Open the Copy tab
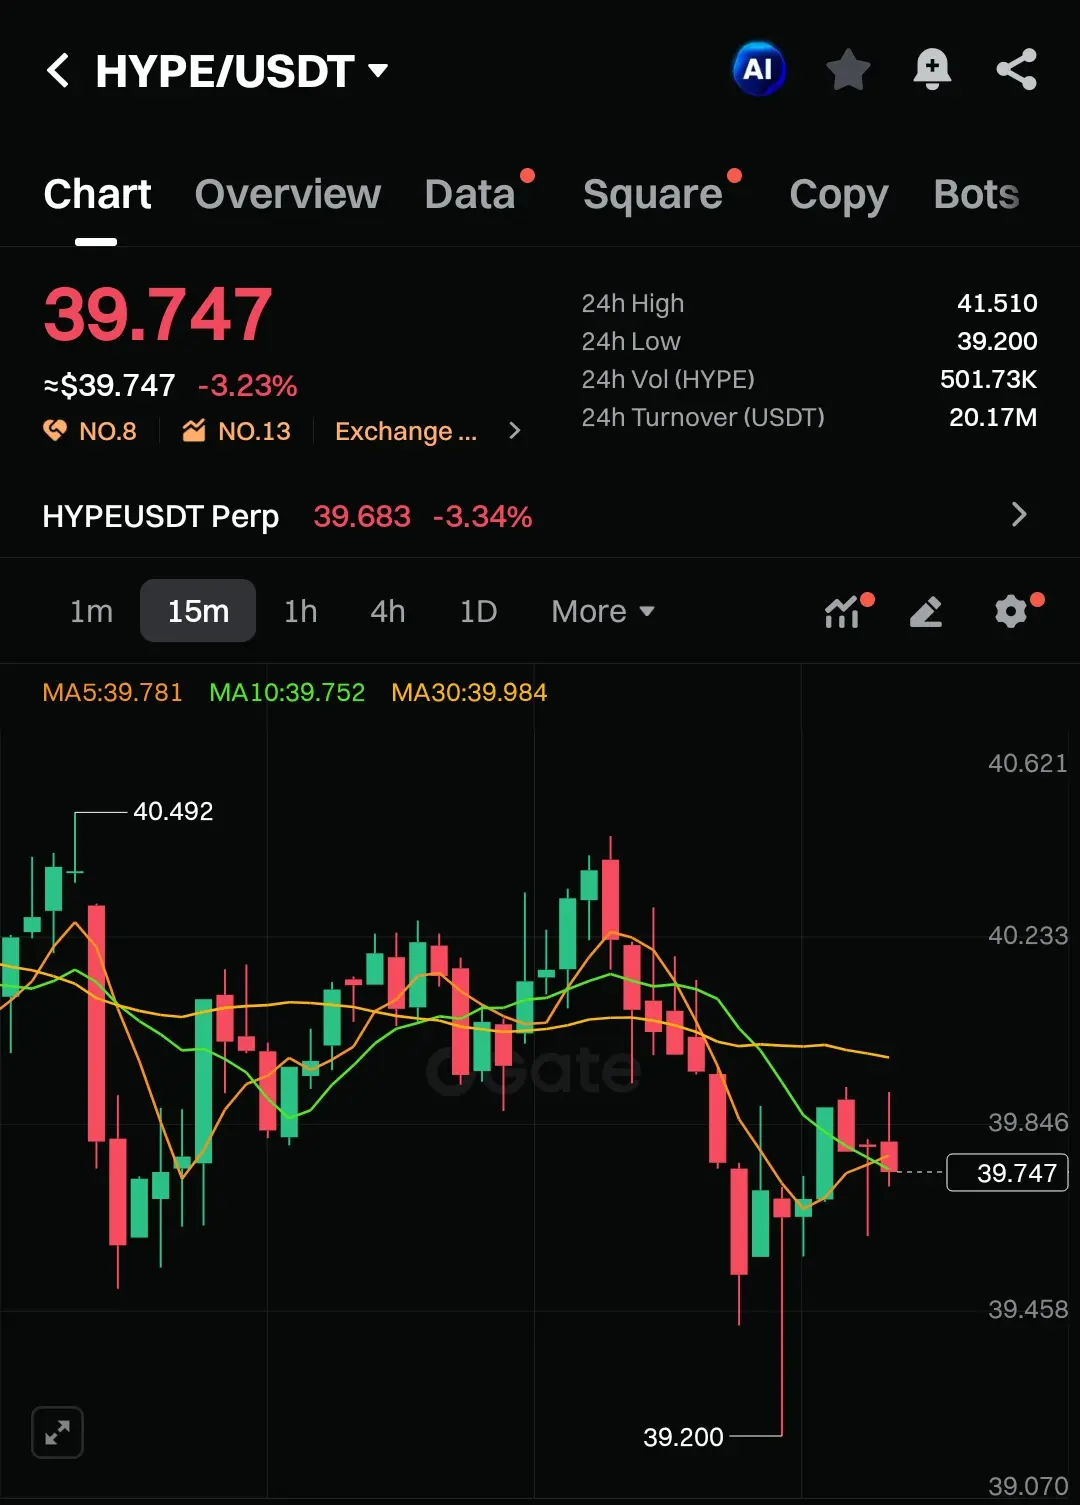Viewport: 1080px width, 1505px height. 838,195
